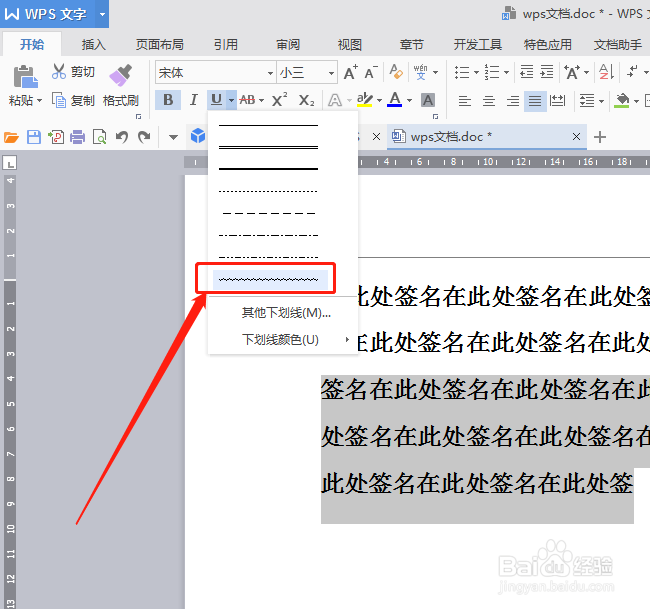Select the Format Painter brush
Screen dimensions: 650x609
pyautogui.click(x=121, y=75)
